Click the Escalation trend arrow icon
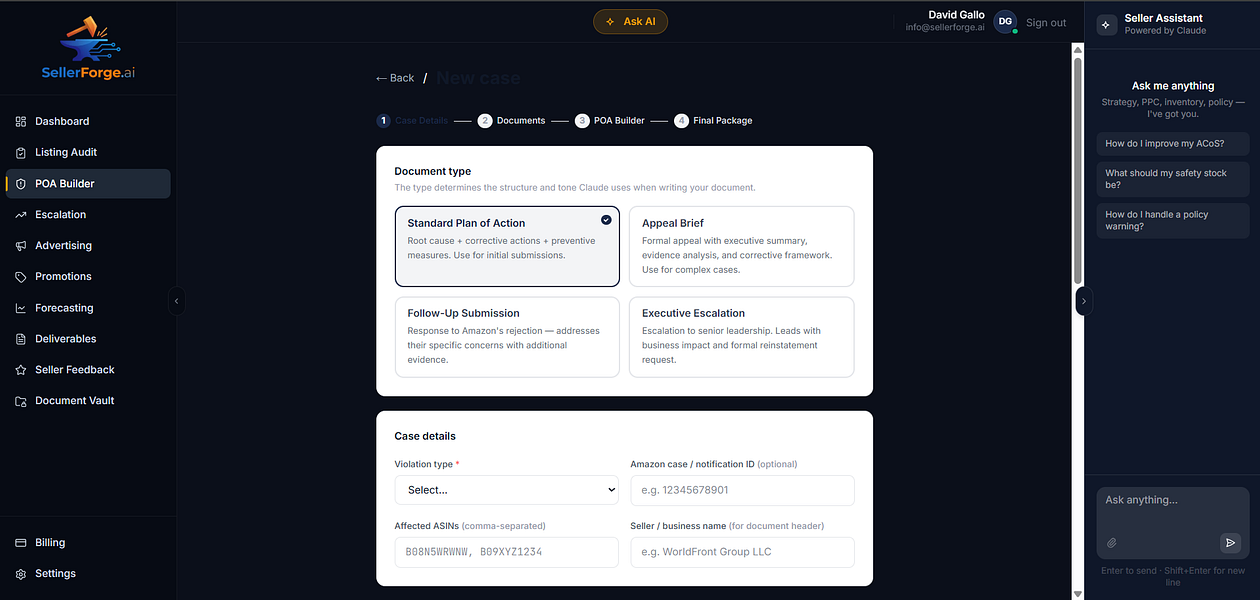This screenshot has width=1260, height=600. click(x=21, y=214)
